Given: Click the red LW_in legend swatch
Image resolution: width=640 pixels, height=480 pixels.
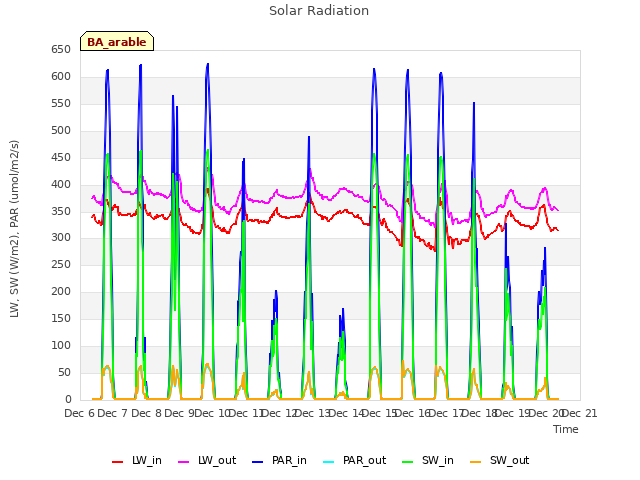Looking at the screenshot, I should pyautogui.click(x=118, y=462).
